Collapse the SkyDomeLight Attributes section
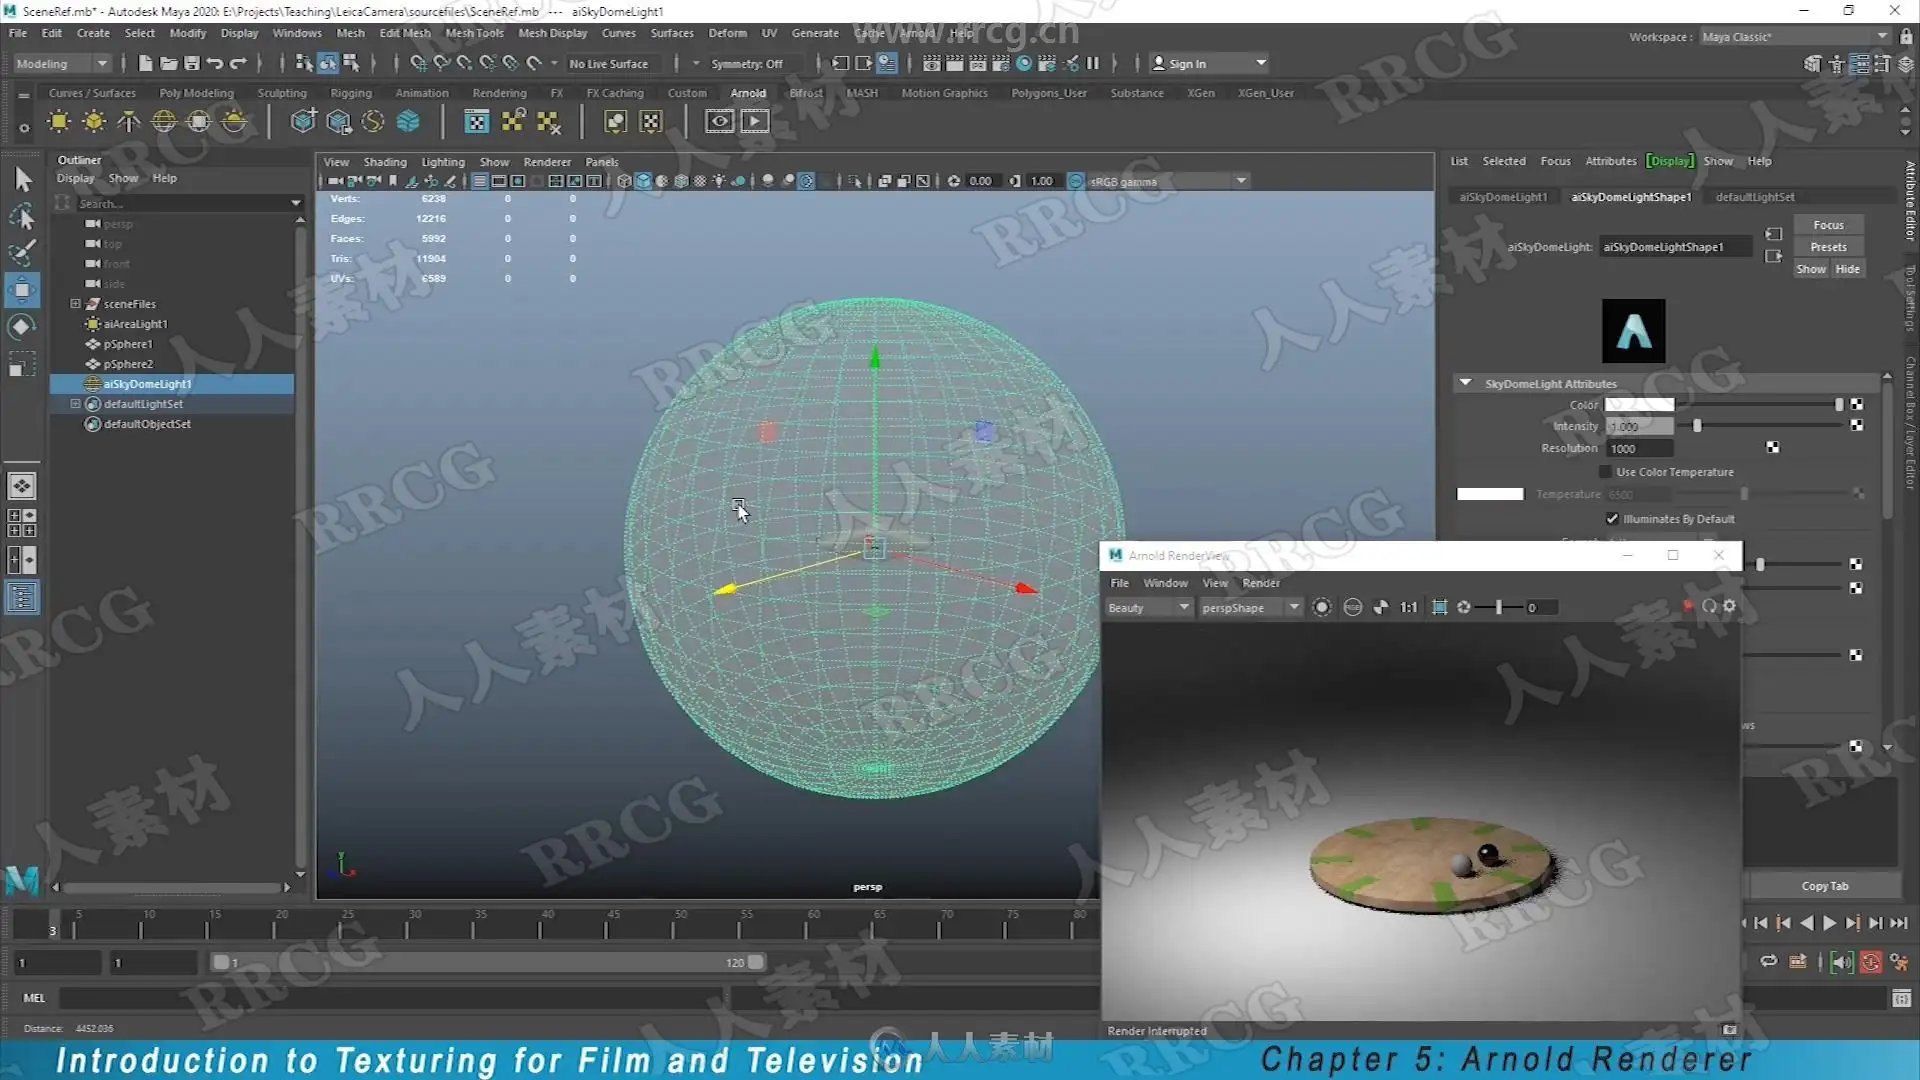Viewport: 1920px width, 1080px height. click(x=1465, y=383)
